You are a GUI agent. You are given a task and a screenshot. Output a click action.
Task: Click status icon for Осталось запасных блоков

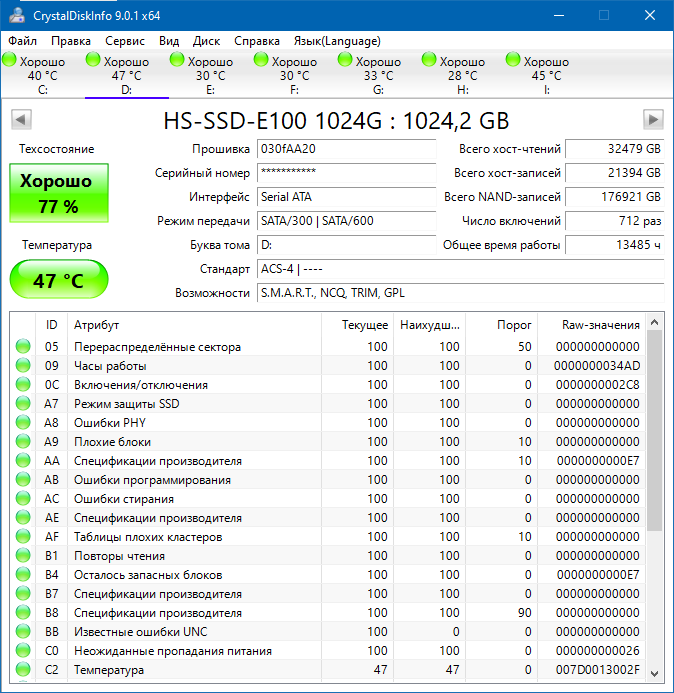pyautogui.click(x=23, y=575)
